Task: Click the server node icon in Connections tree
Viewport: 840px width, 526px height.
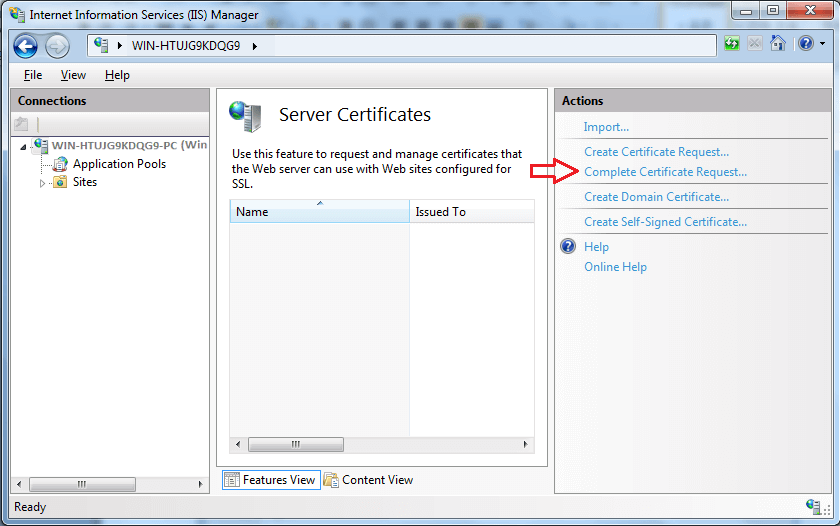Action: click(40, 145)
